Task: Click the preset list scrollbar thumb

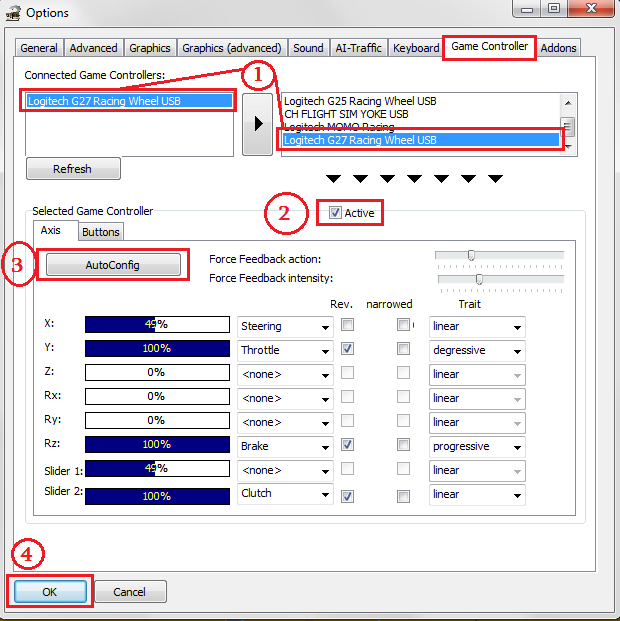Action: point(567,127)
